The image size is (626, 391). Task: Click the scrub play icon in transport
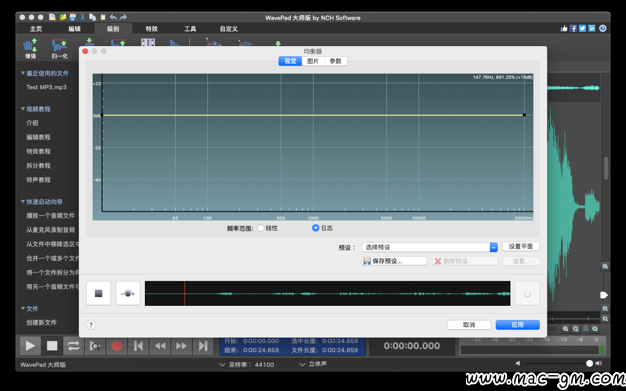click(x=95, y=346)
